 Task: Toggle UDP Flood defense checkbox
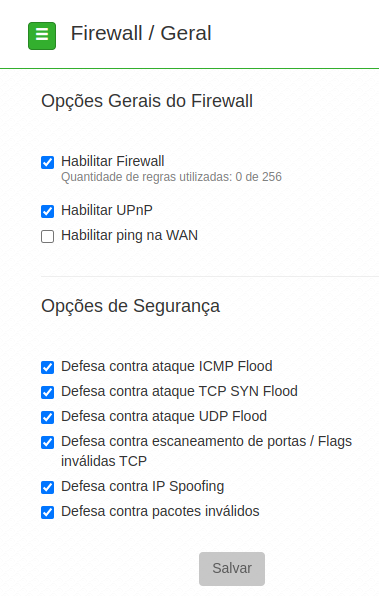click(x=48, y=417)
